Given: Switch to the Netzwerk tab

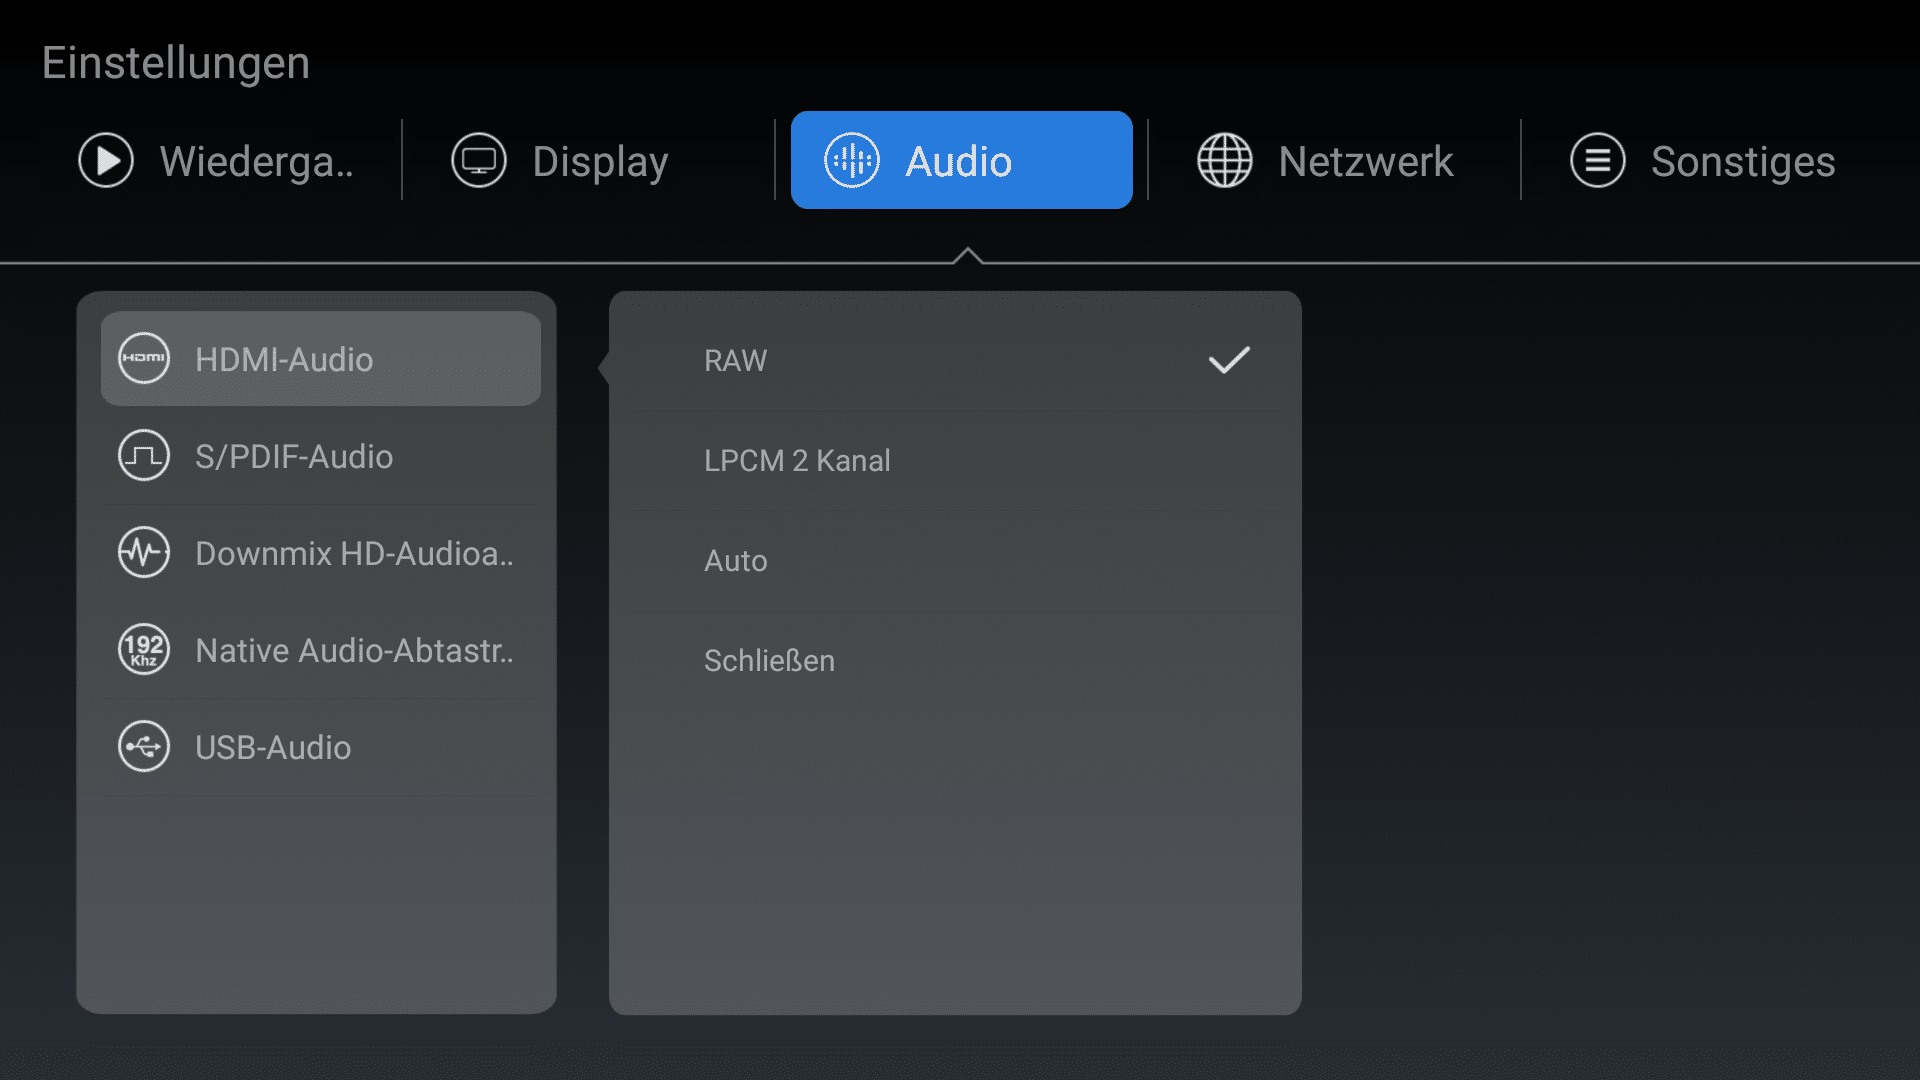Looking at the screenshot, I should click(1365, 162).
